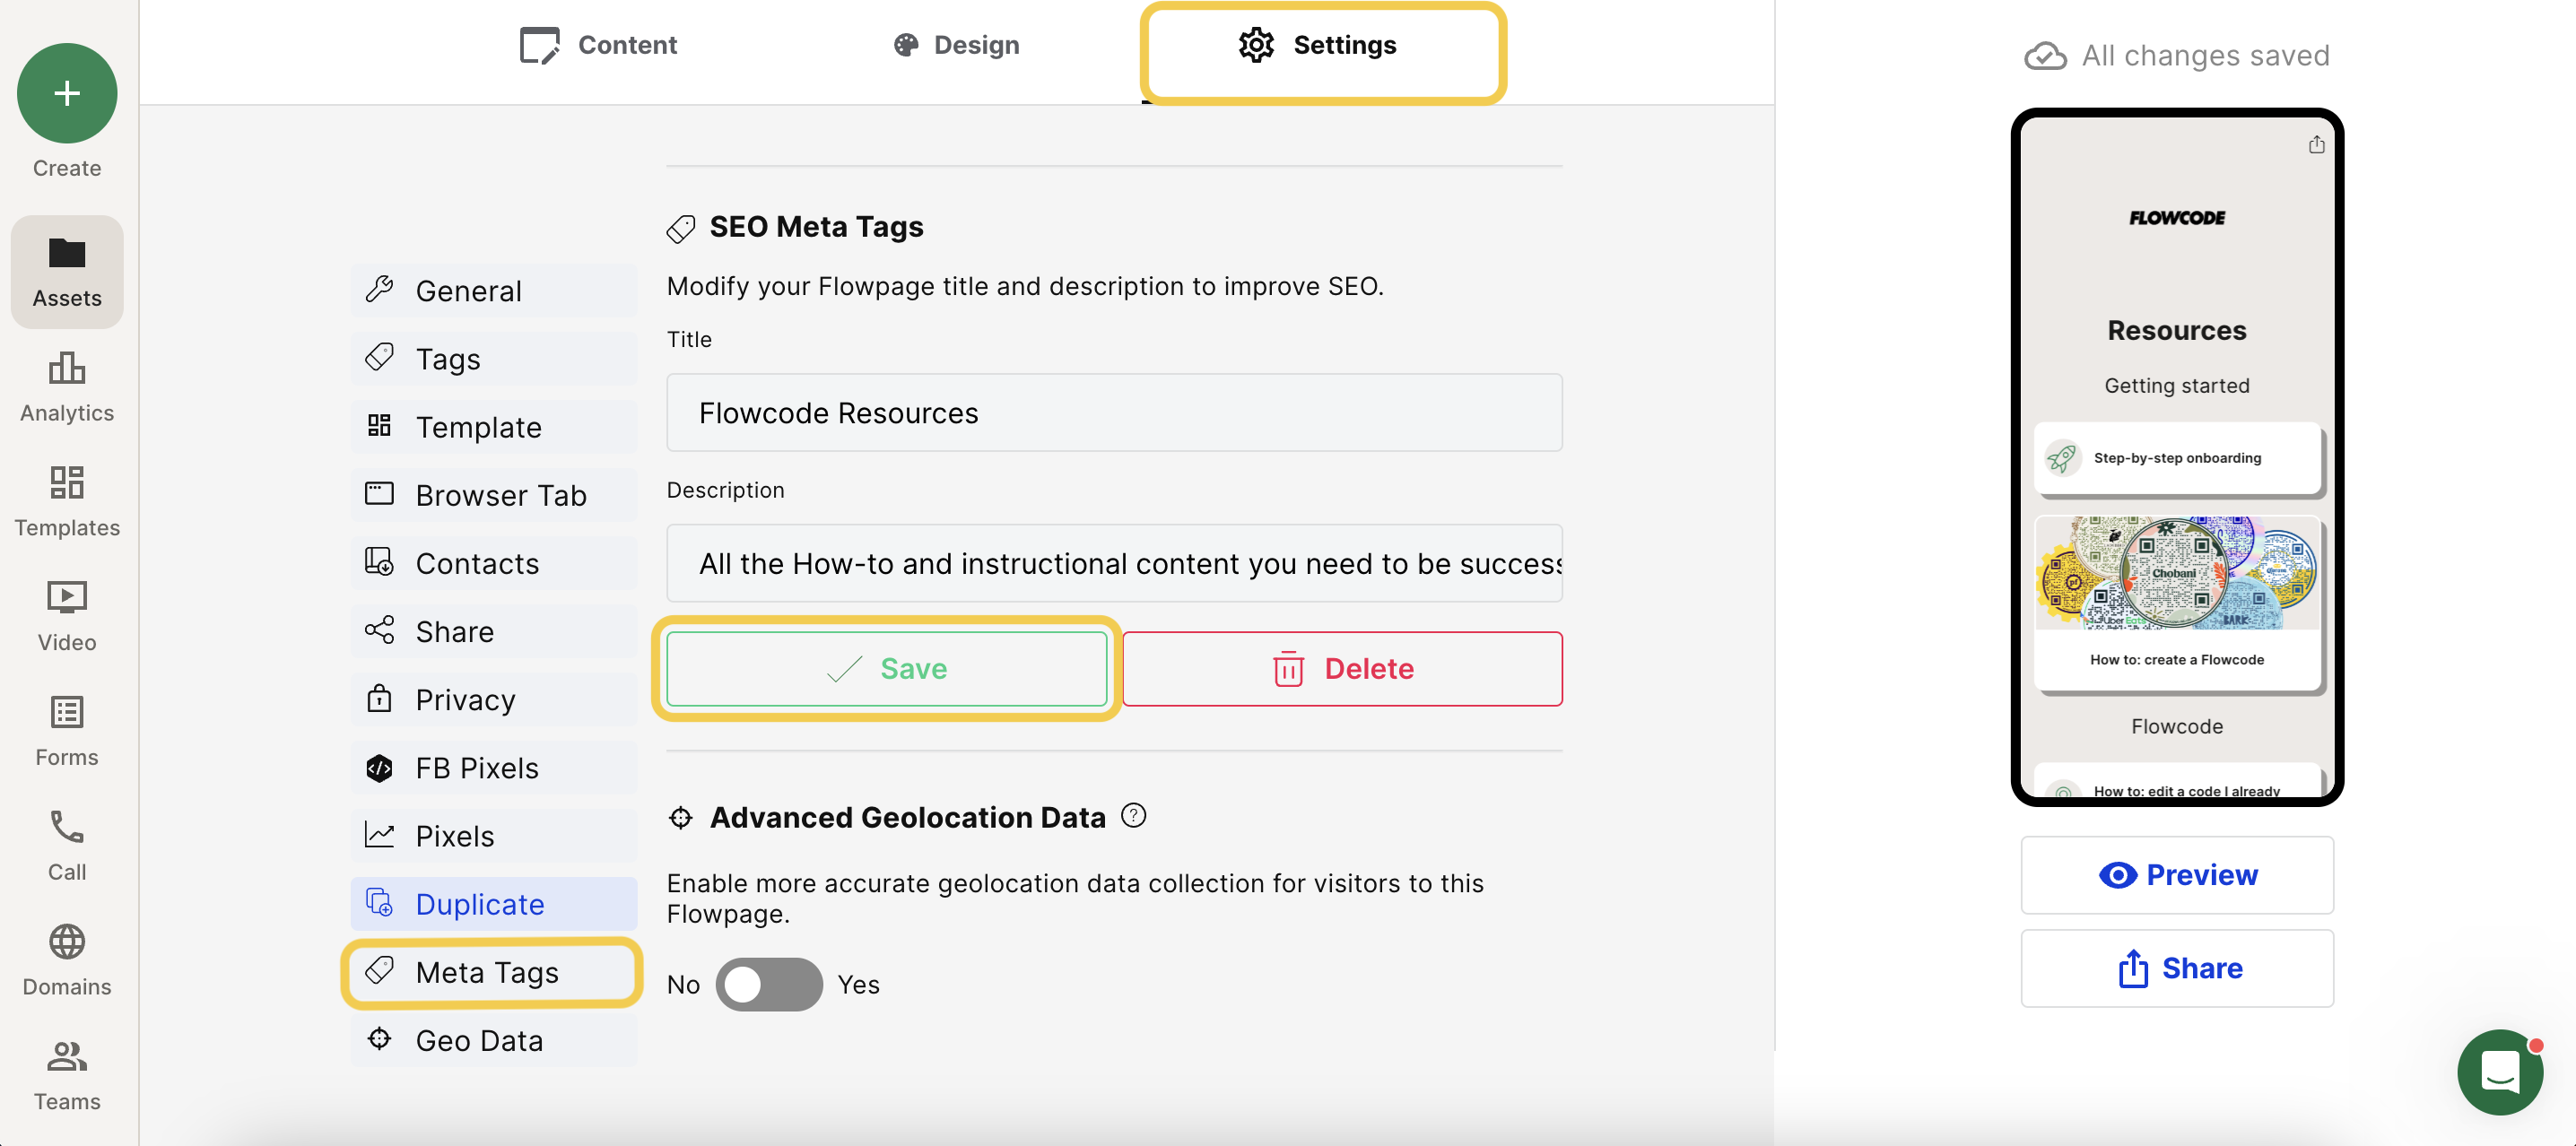Click the share icon in phone preview
The image size is (2576, 1146).
point(2316,145)
